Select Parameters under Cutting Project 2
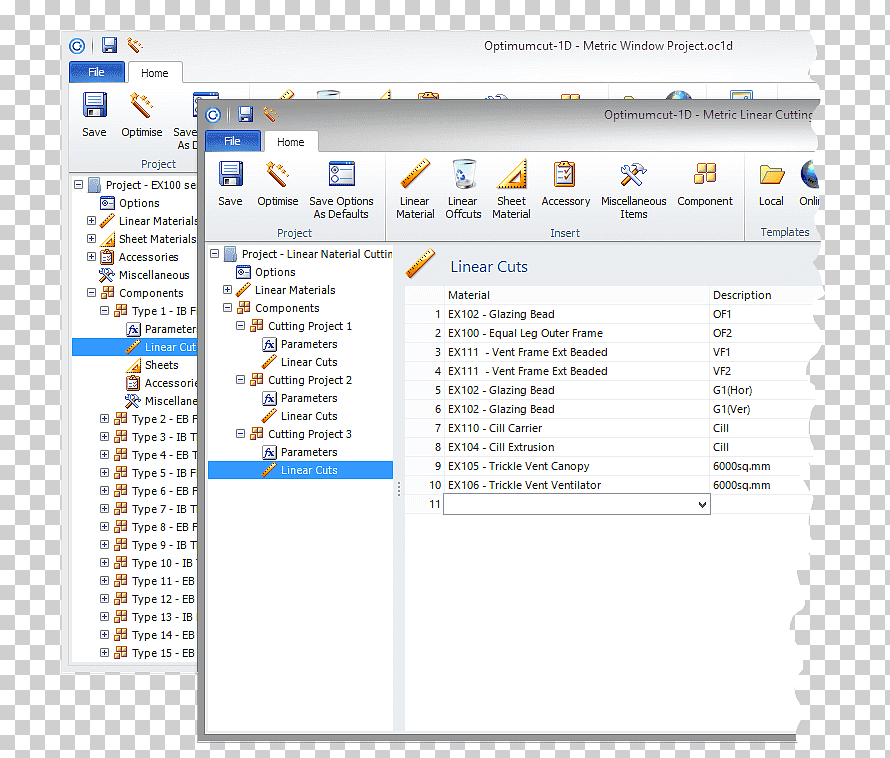 [x=309, y=399]
